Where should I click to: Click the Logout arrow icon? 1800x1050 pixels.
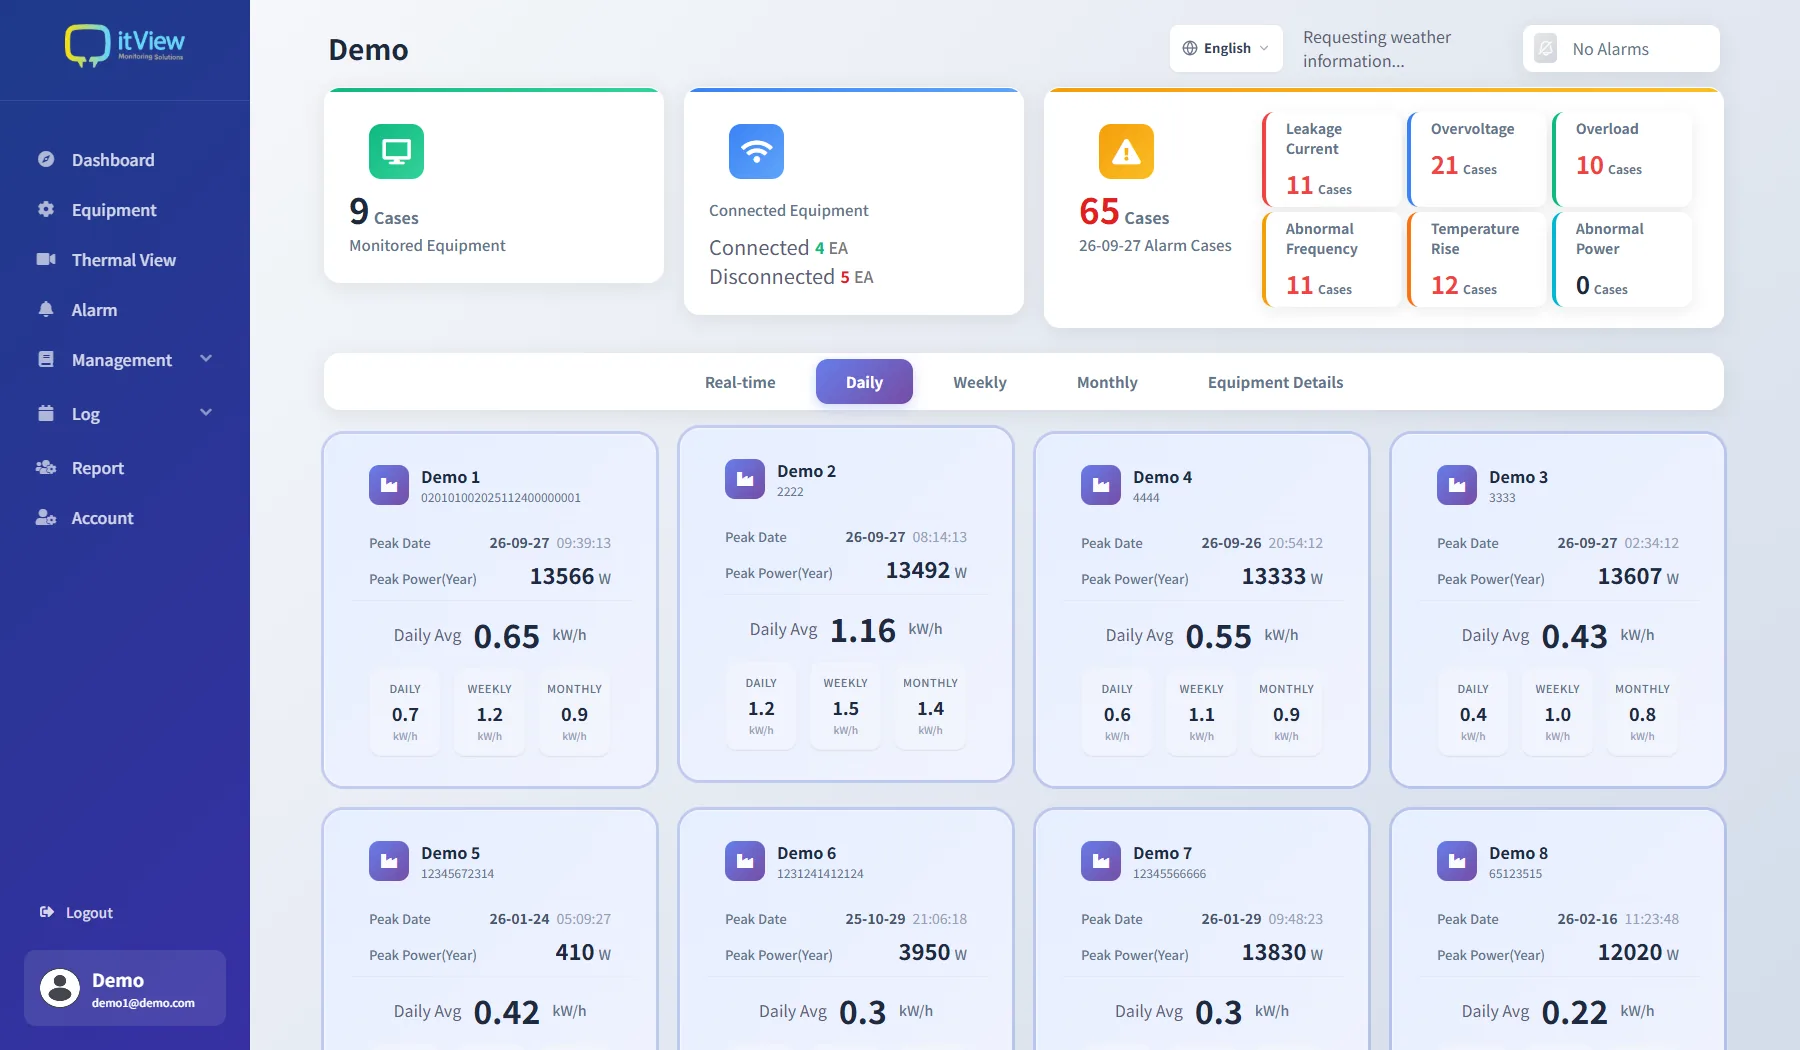46,912
